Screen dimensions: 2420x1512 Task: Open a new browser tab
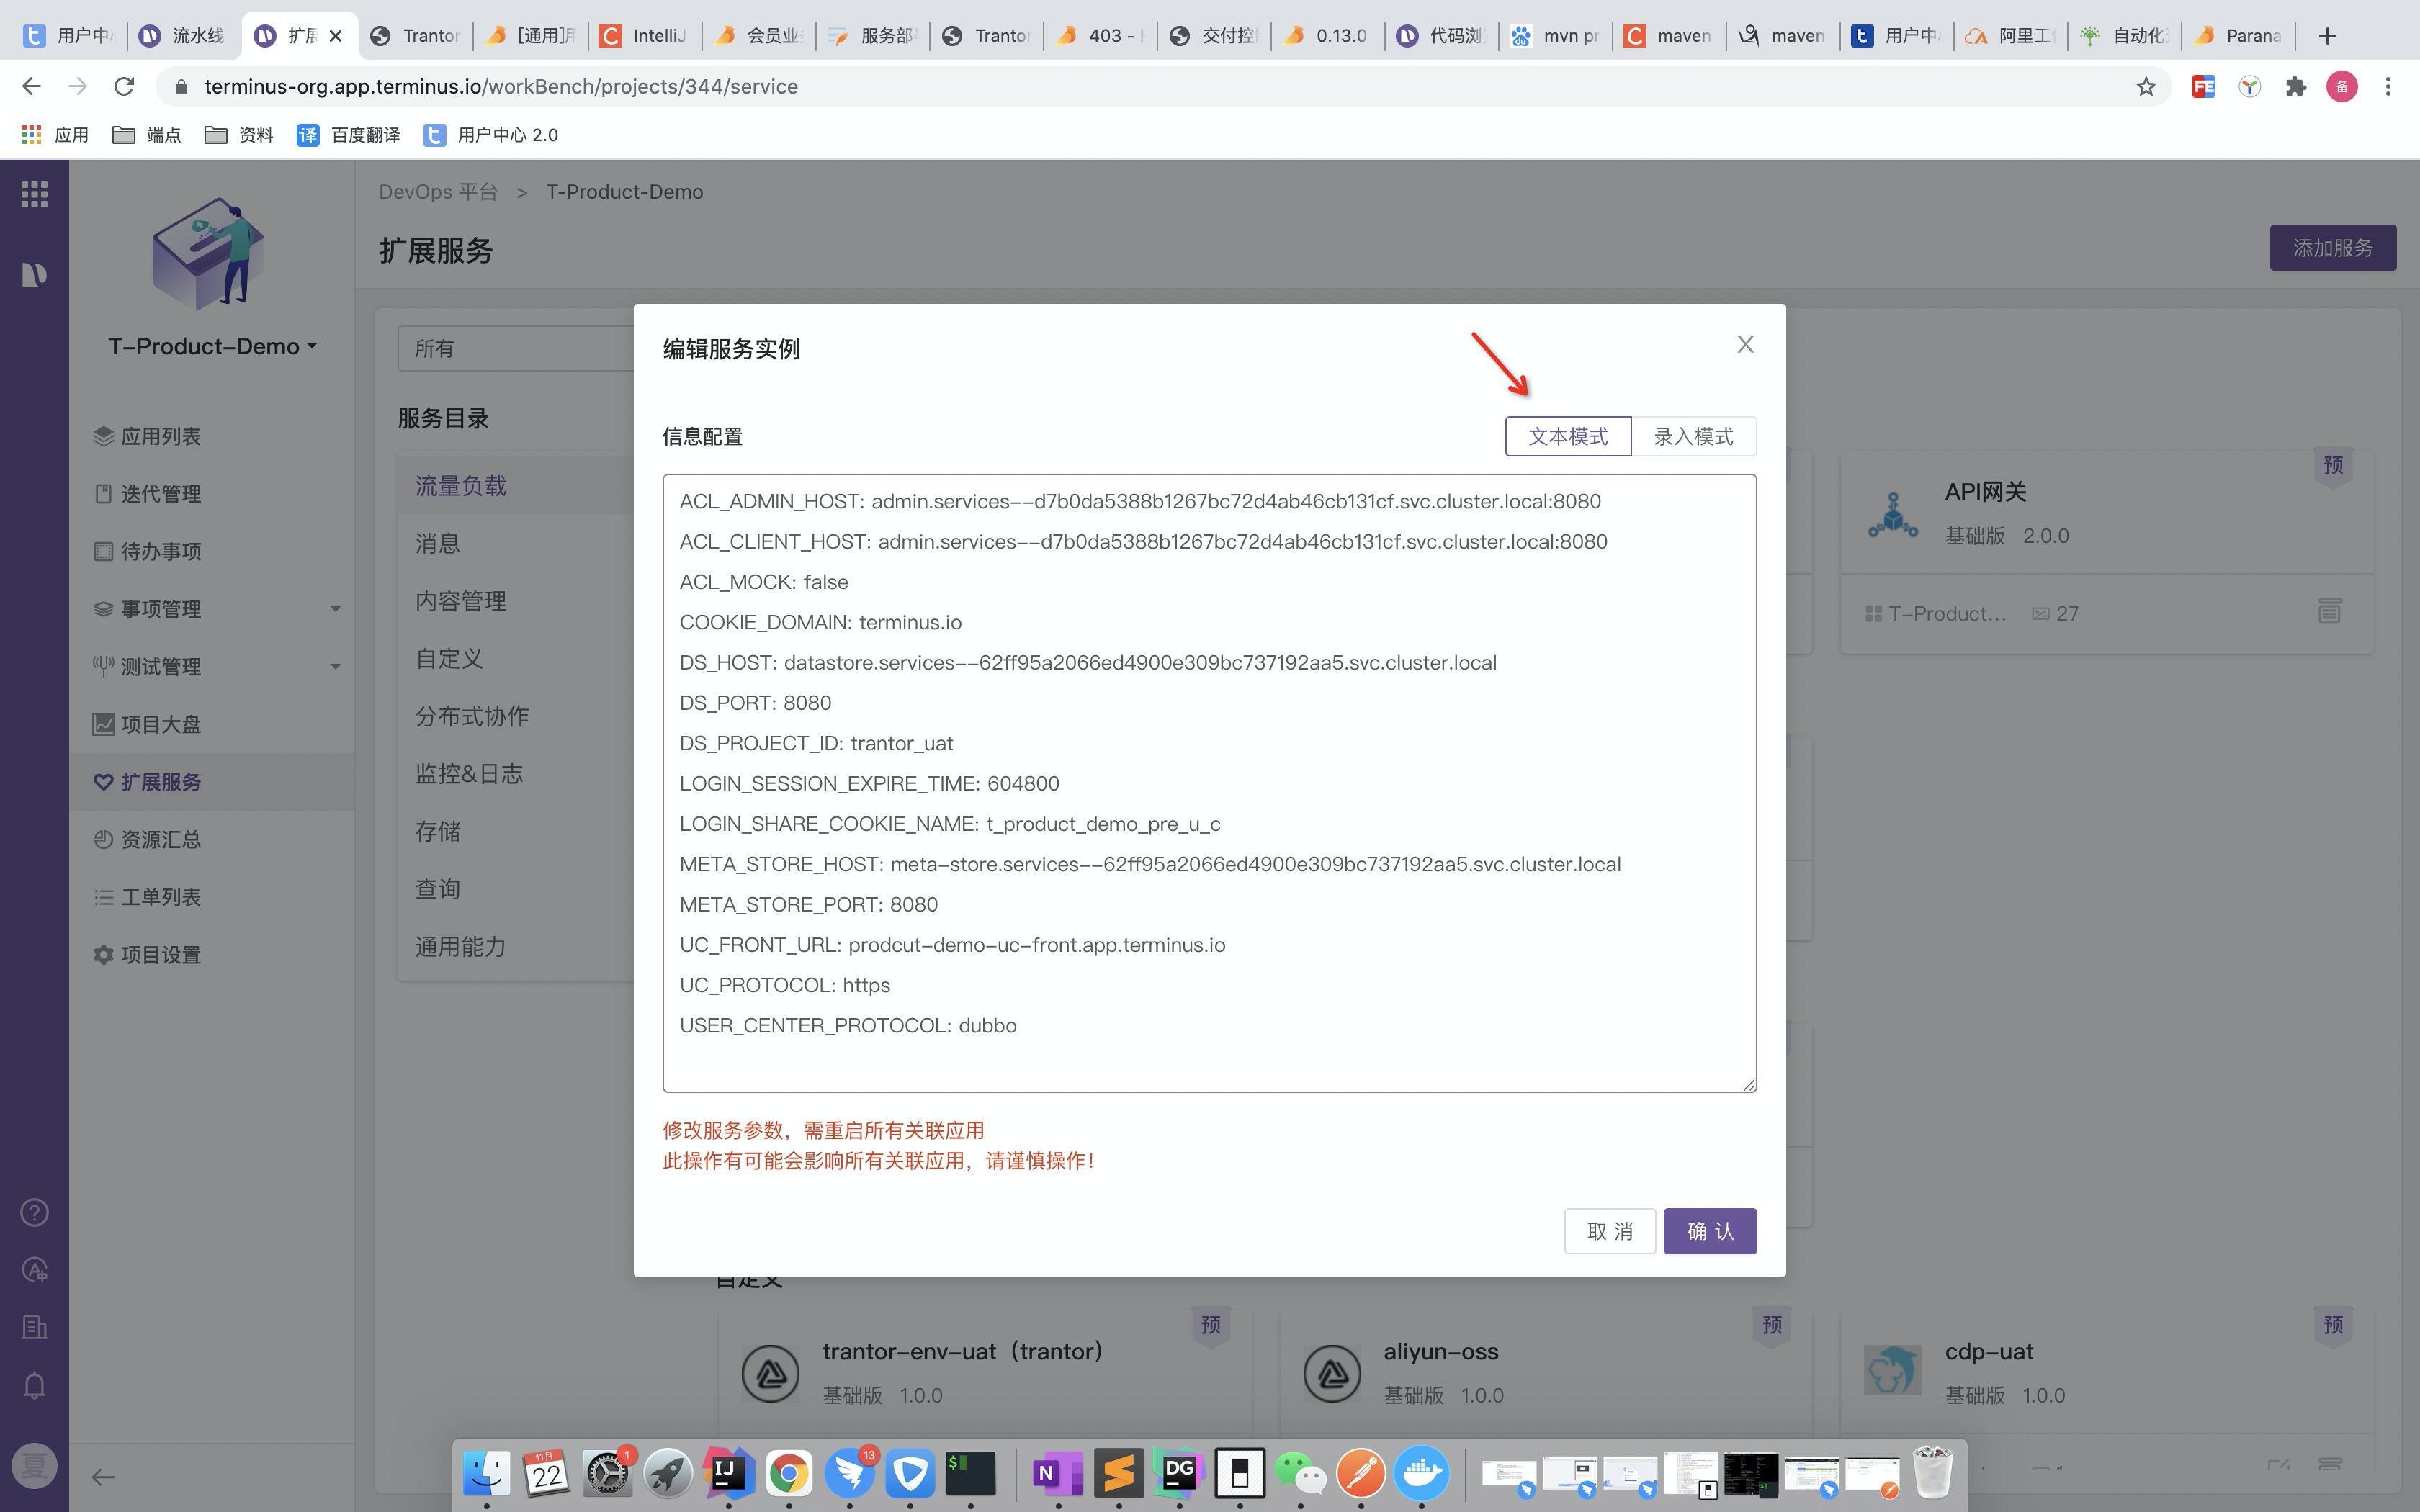pos(2328,36)
